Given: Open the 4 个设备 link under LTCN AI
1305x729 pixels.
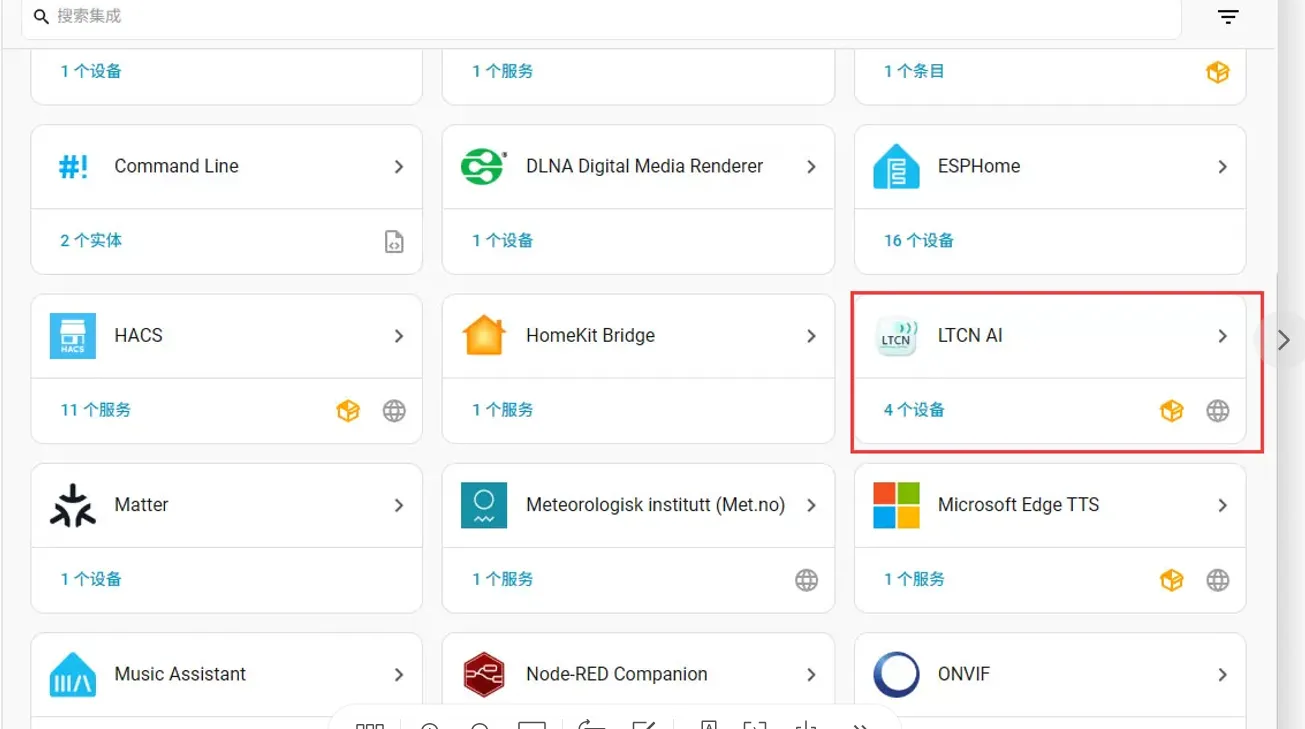Looking at the screenshot, I should pyautogui.click(x=915, y=410).
